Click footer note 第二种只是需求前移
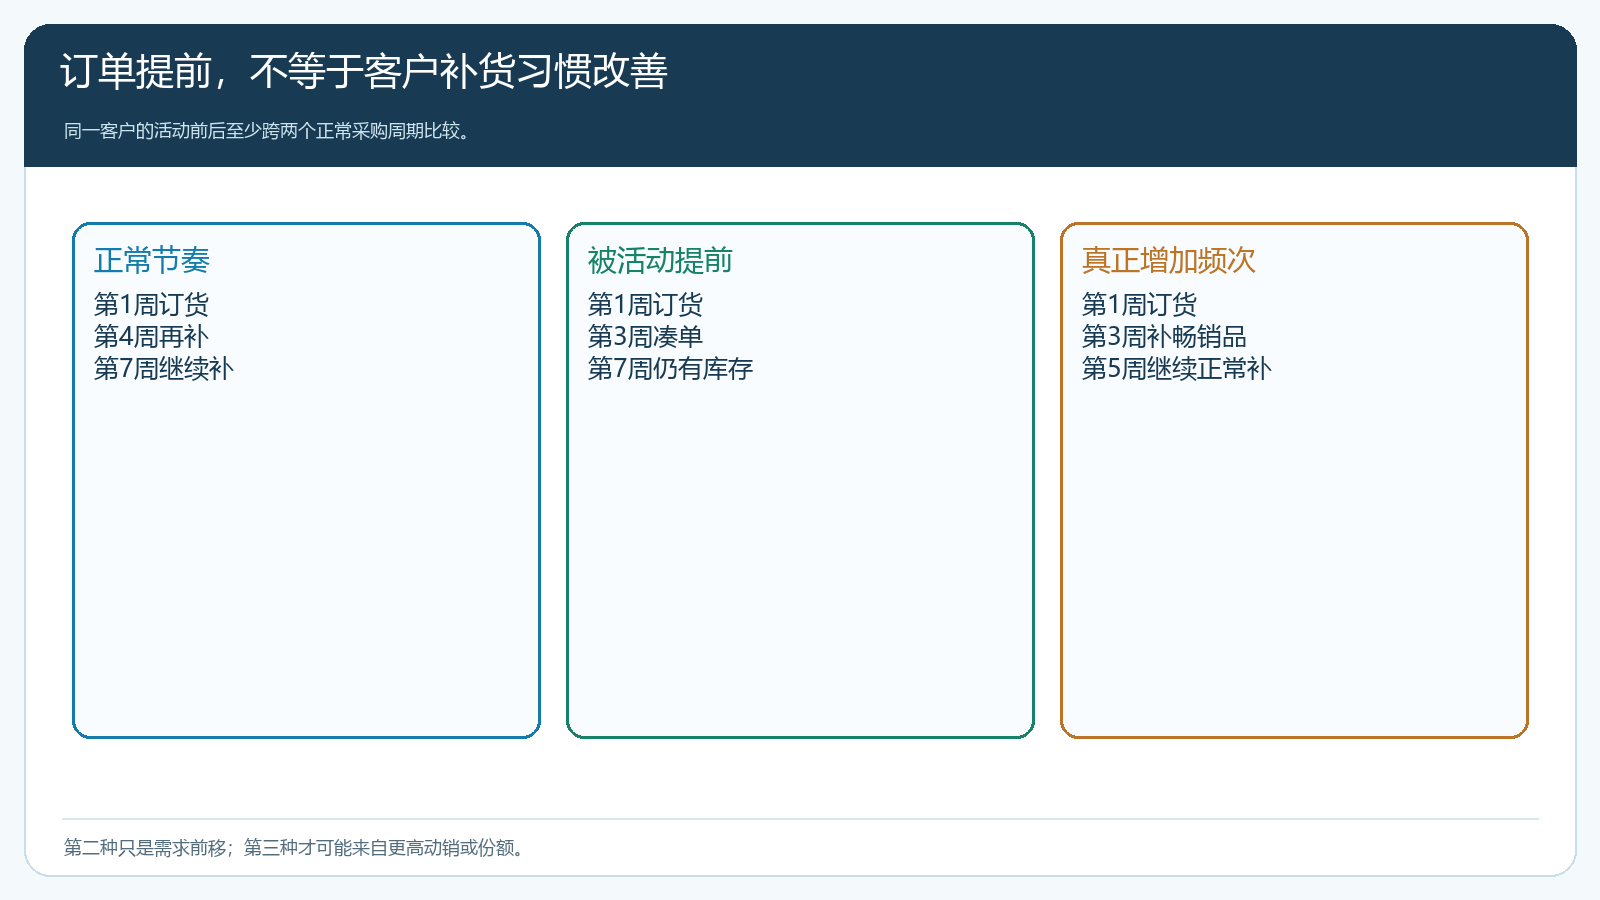The image size is (1600, 900). pyautogui.click(x=145, y=848)
